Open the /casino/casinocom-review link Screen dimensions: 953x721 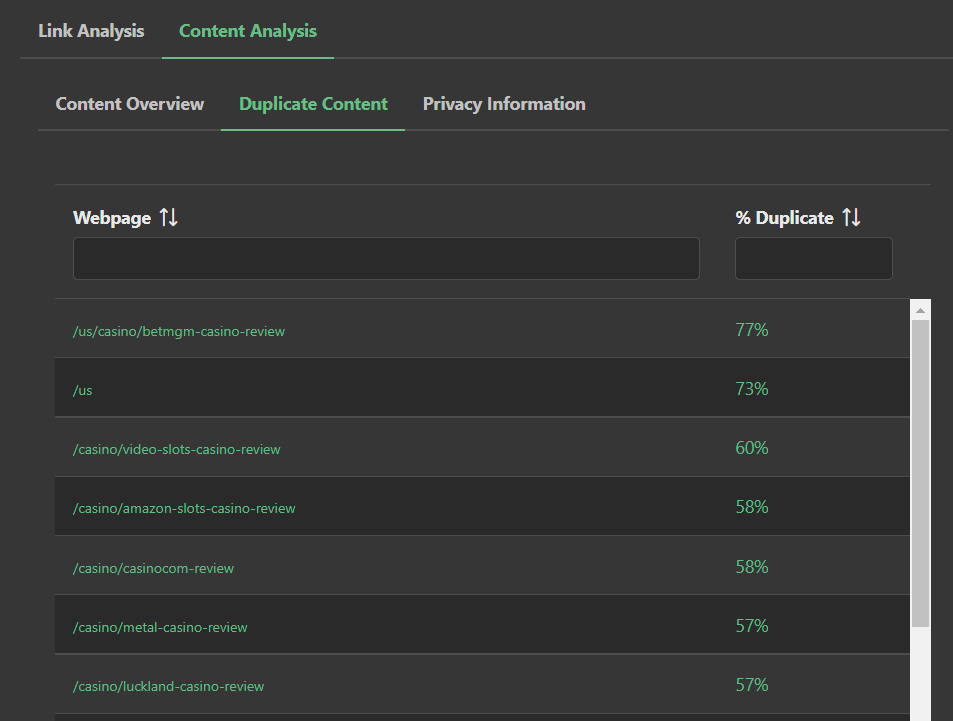[x=153, y=567]
